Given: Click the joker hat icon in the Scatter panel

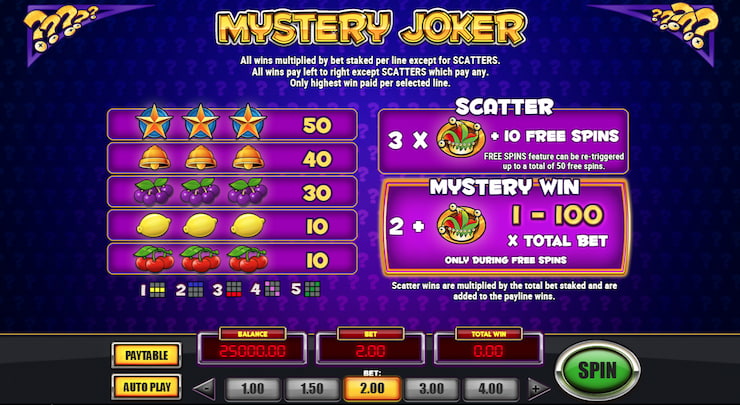Looking at the screenshot, I should point(461,138).
